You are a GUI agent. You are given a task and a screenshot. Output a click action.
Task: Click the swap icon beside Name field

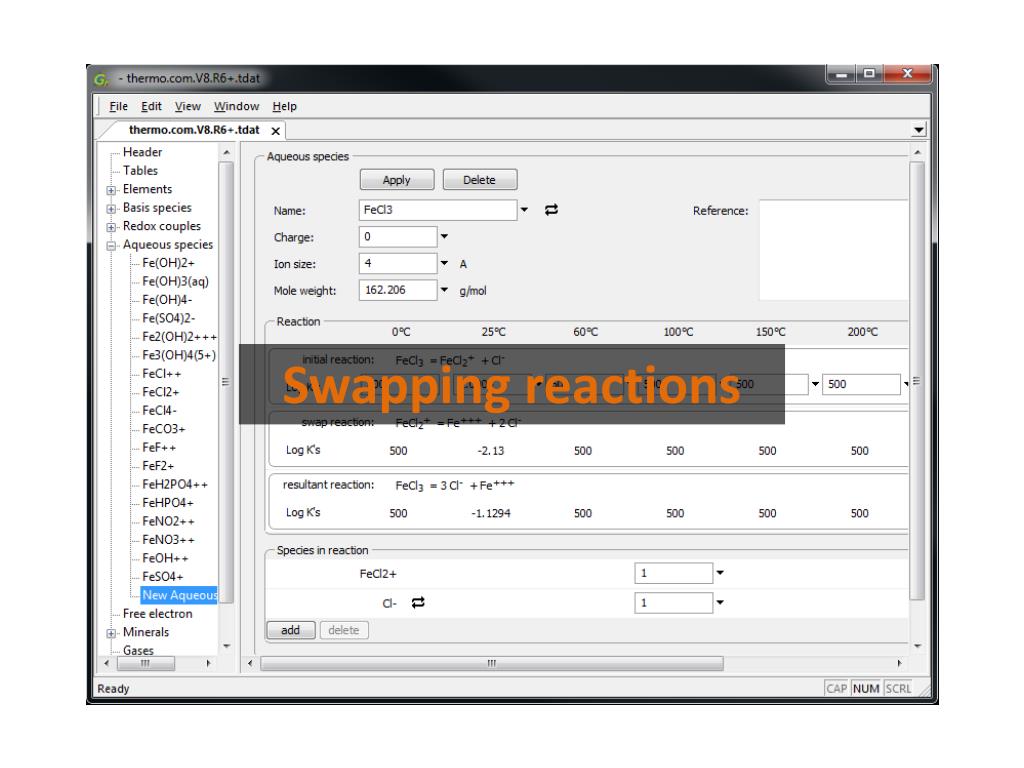click(x=551, y=210)
